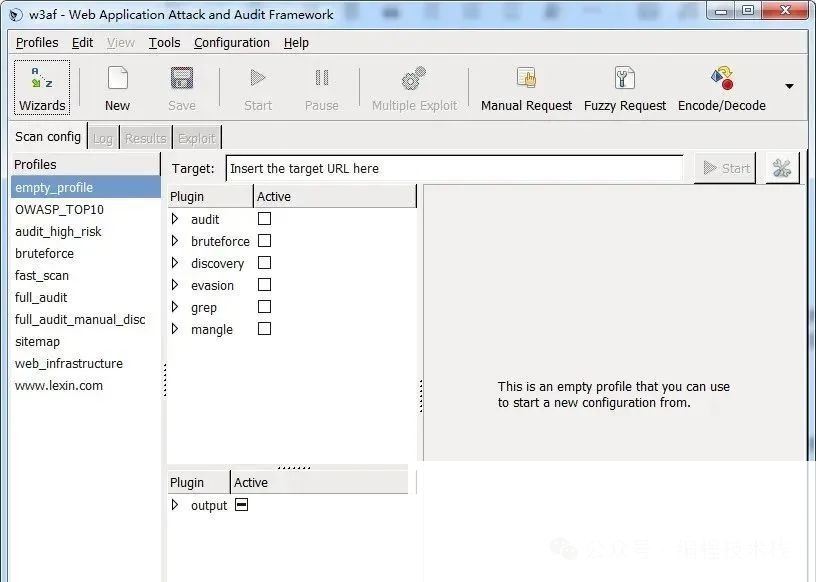Click the Plugin column header in output list
The image size is (816, 582).
[x=198, y=482]
